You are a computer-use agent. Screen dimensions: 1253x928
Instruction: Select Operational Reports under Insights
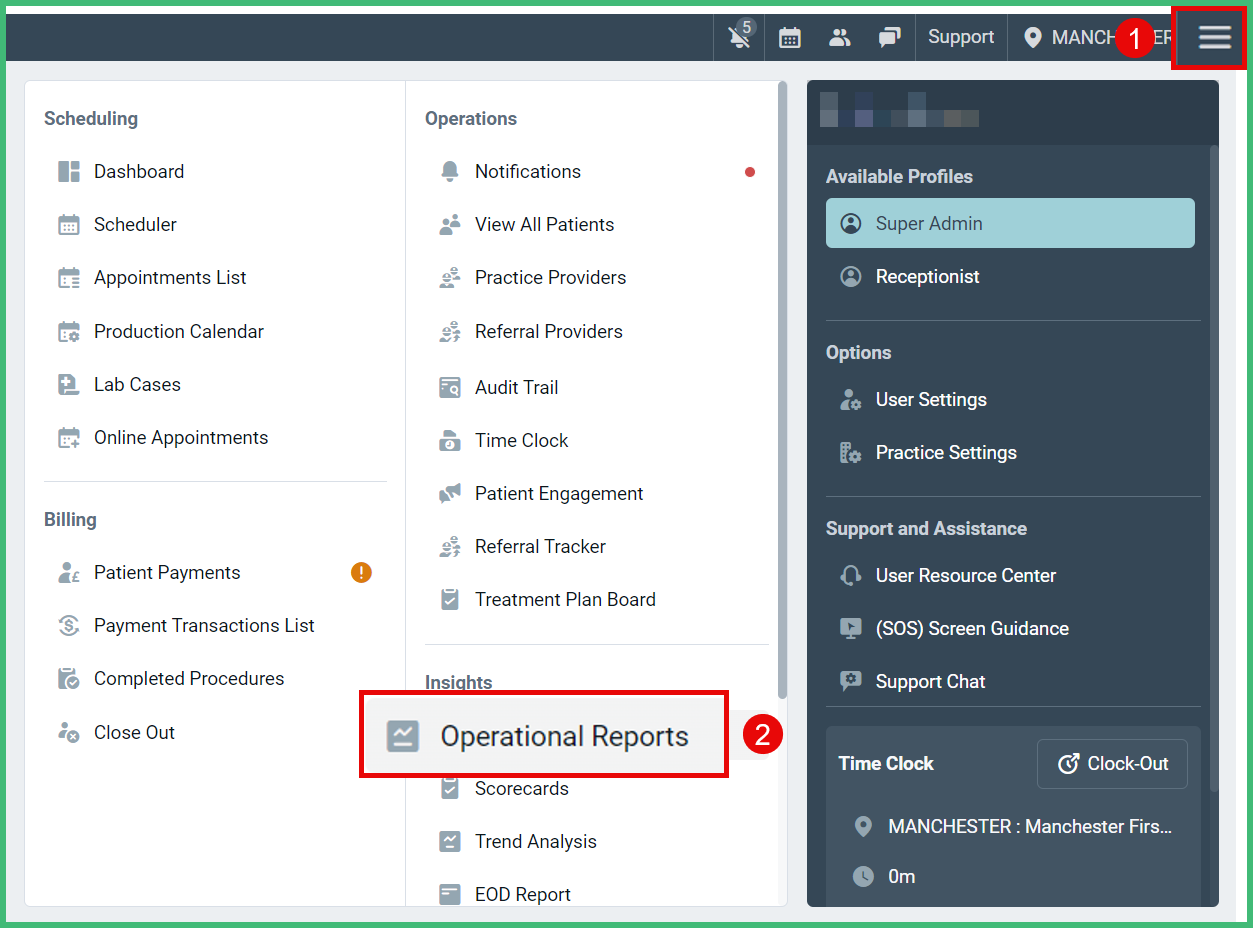tap(565, 735)
